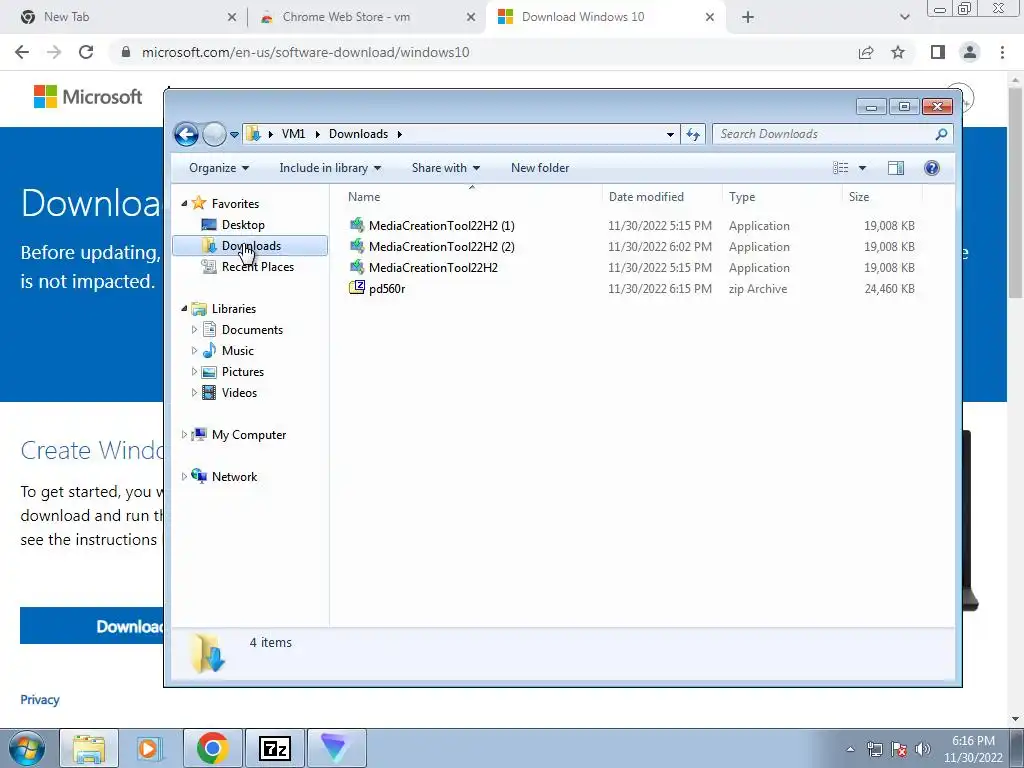Screen dimensions: 1024x768
Task: Collapse the Favorites group
Action: coord(184,204)
